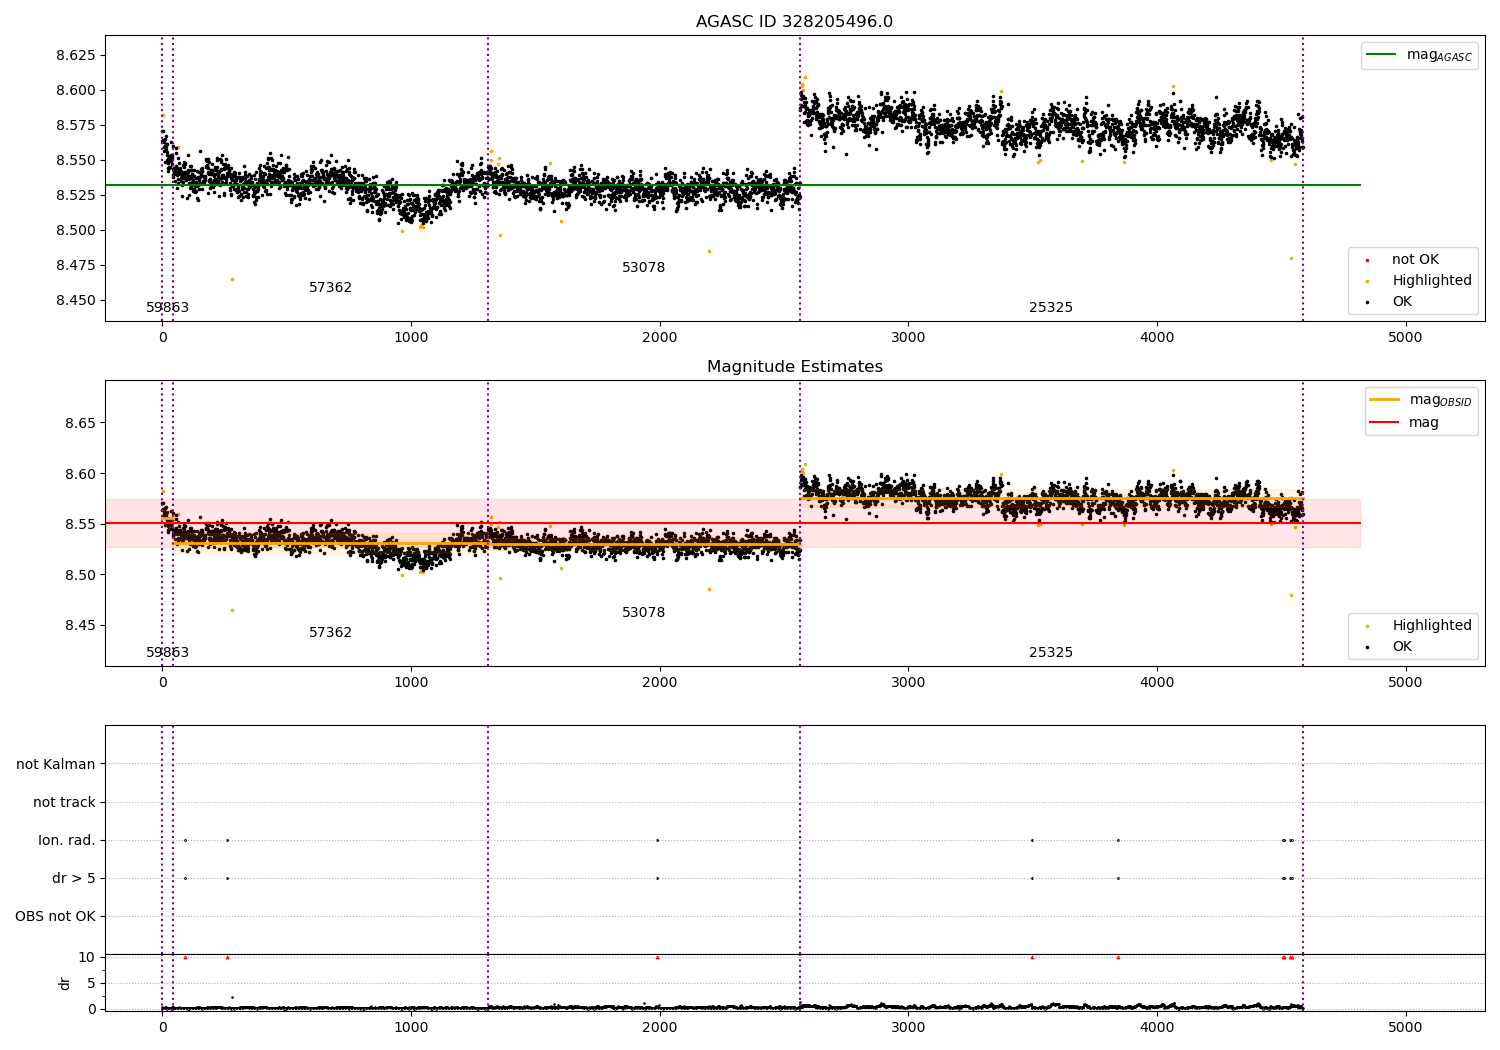The height and width of the screenshot is (1050, 1500).
Task: Click x-axis tick 5000 under the top plot
Action: [1405, 338]
